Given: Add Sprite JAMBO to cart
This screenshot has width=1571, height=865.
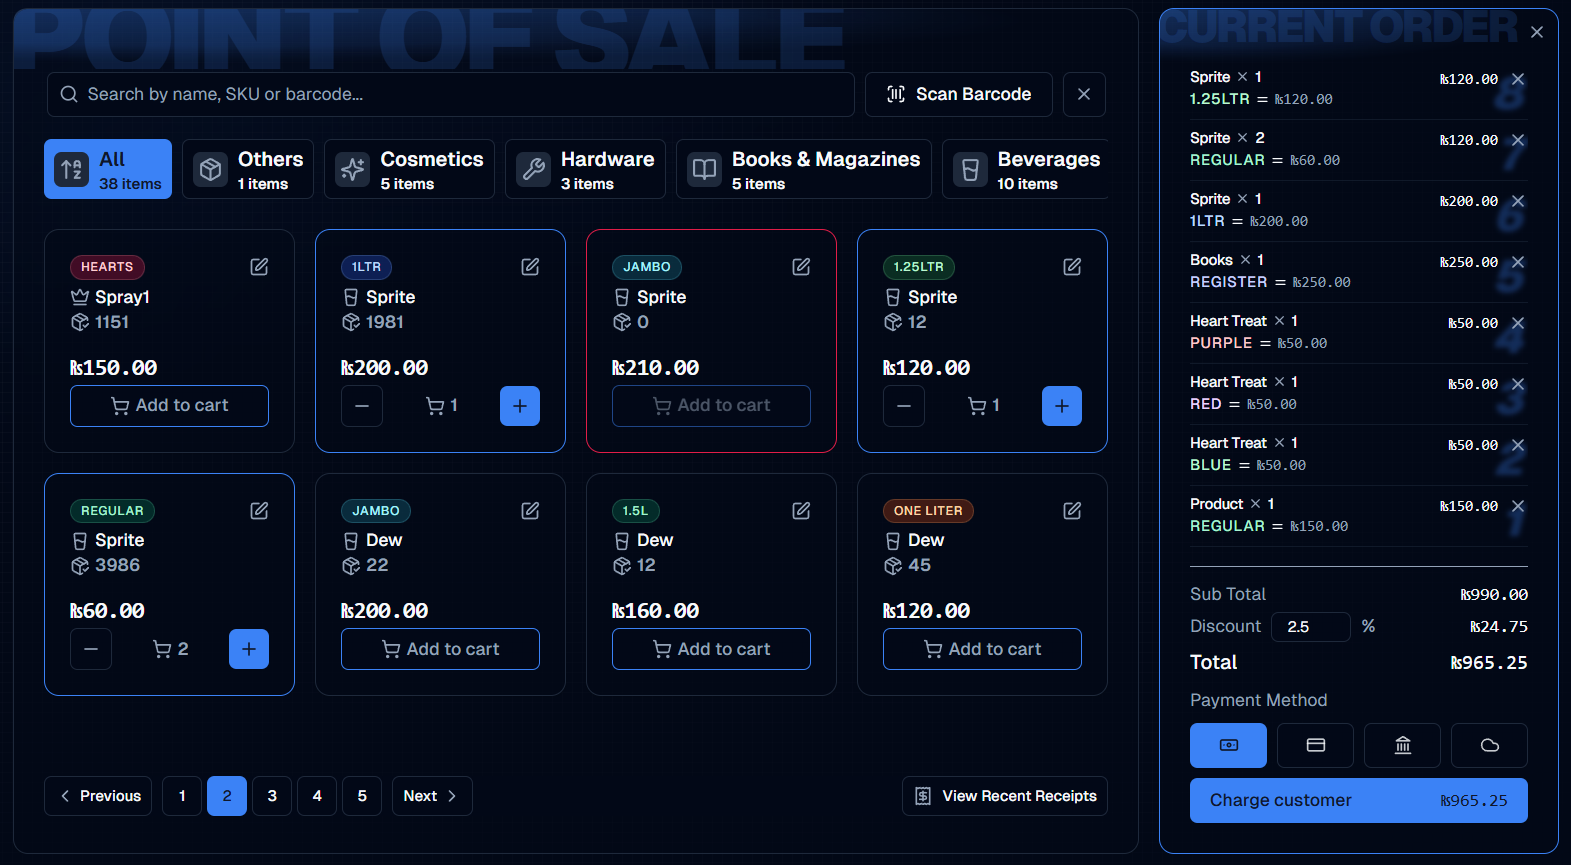Looking at the screenshot, I should click(x=711, y=406).
